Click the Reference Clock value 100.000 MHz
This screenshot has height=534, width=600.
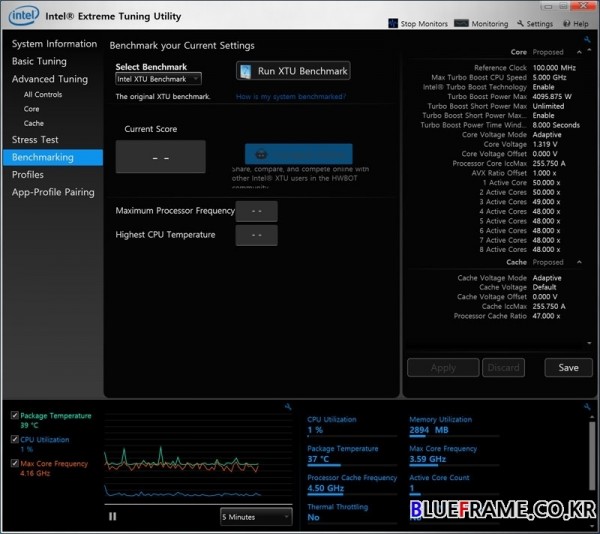(x=554, y=68)
